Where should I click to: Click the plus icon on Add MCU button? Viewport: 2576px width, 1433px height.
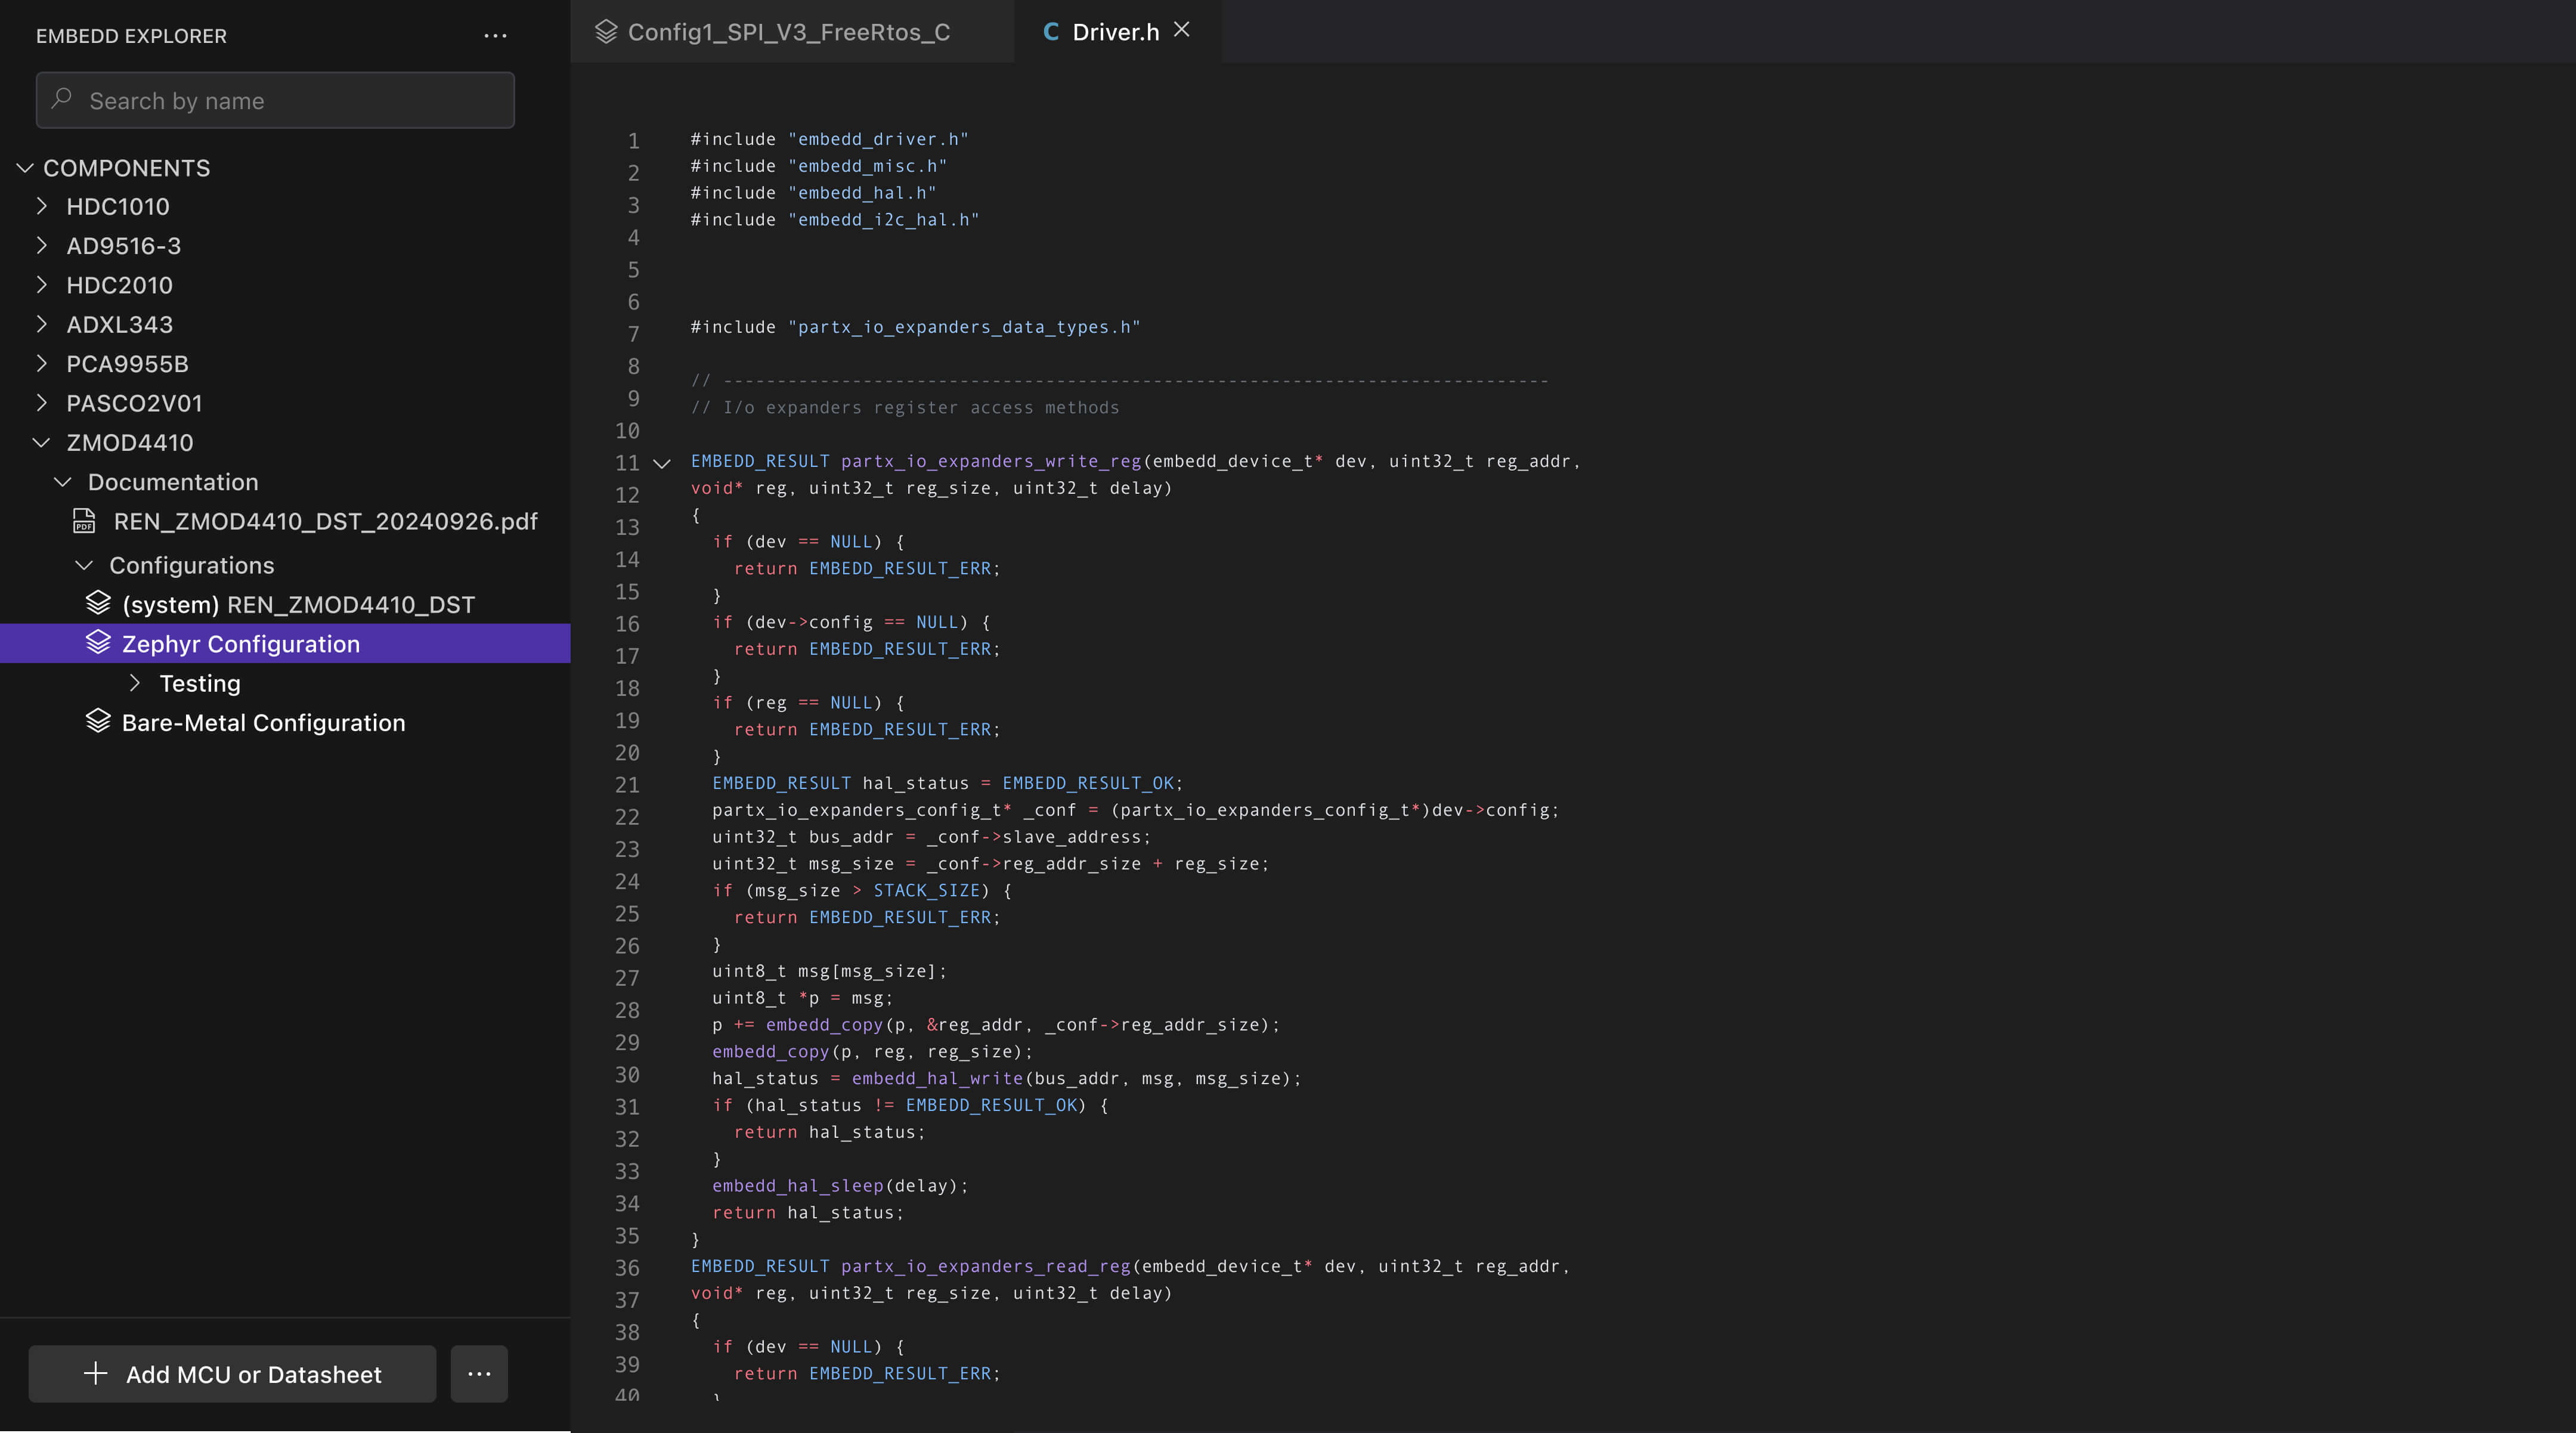click(x=95, y=1373)
